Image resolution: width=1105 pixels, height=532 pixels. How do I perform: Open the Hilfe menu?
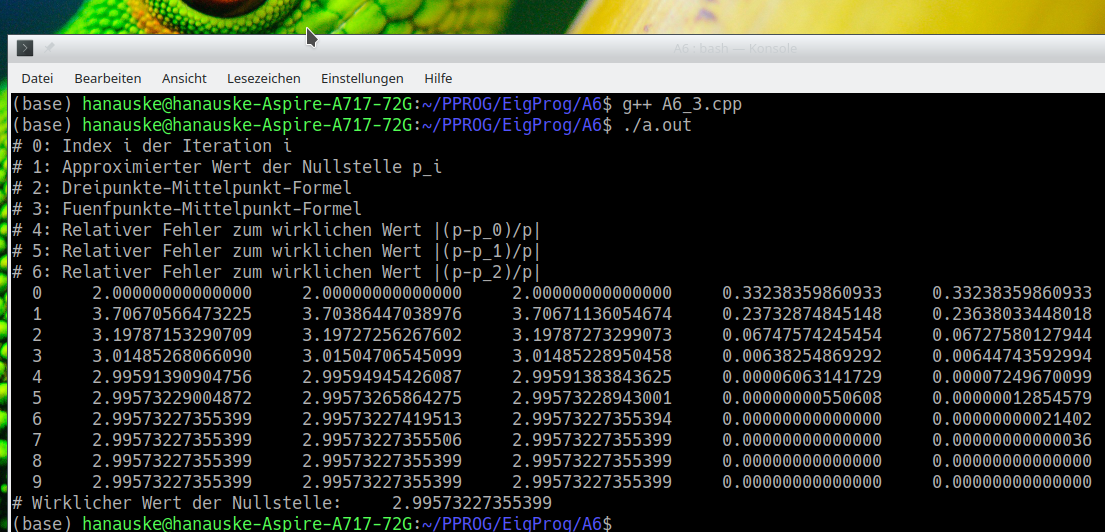coord(438,78)
